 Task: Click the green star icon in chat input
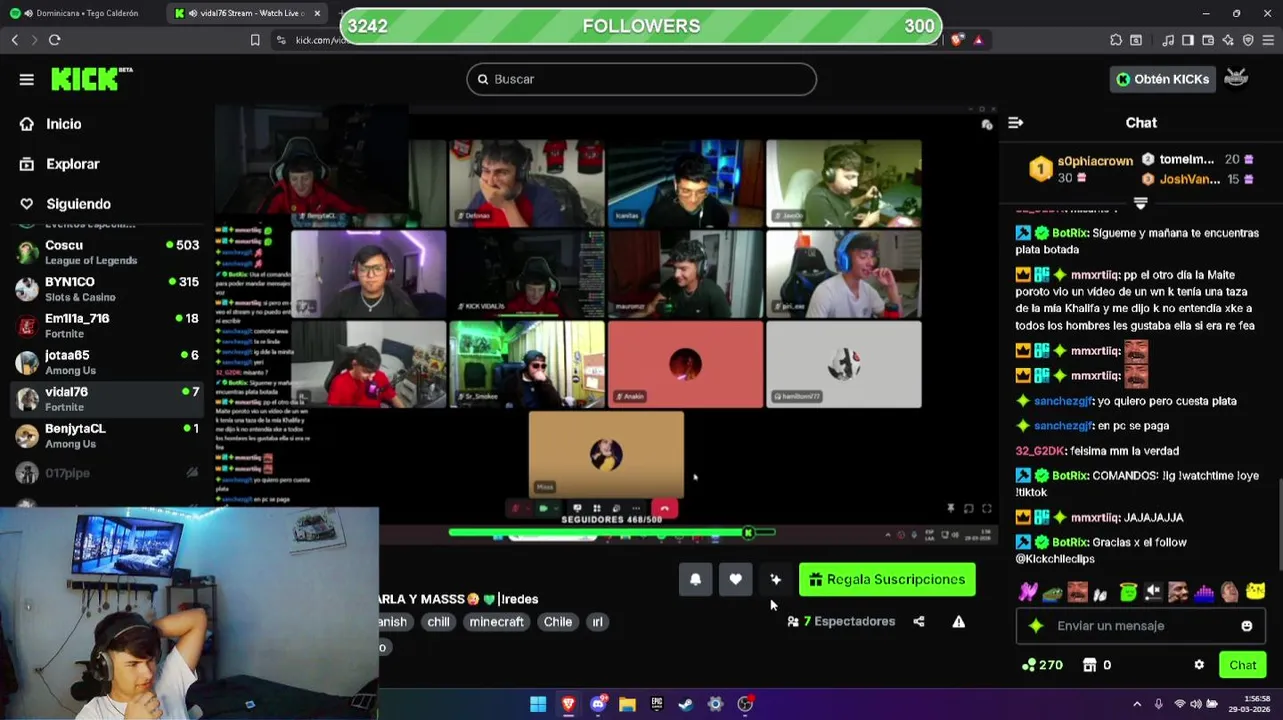coord(1036,626)
